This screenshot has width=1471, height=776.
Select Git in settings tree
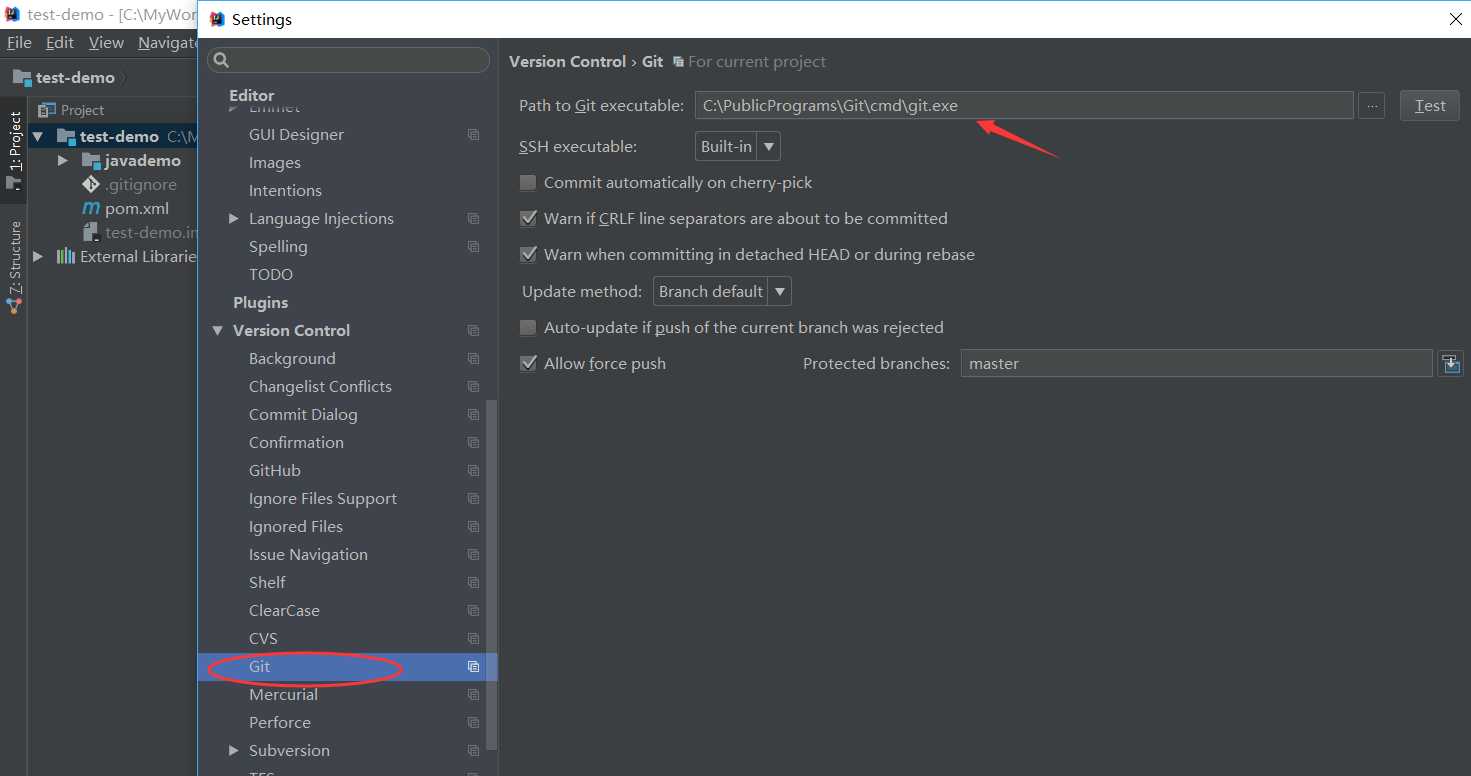click(x=347, y=667)
